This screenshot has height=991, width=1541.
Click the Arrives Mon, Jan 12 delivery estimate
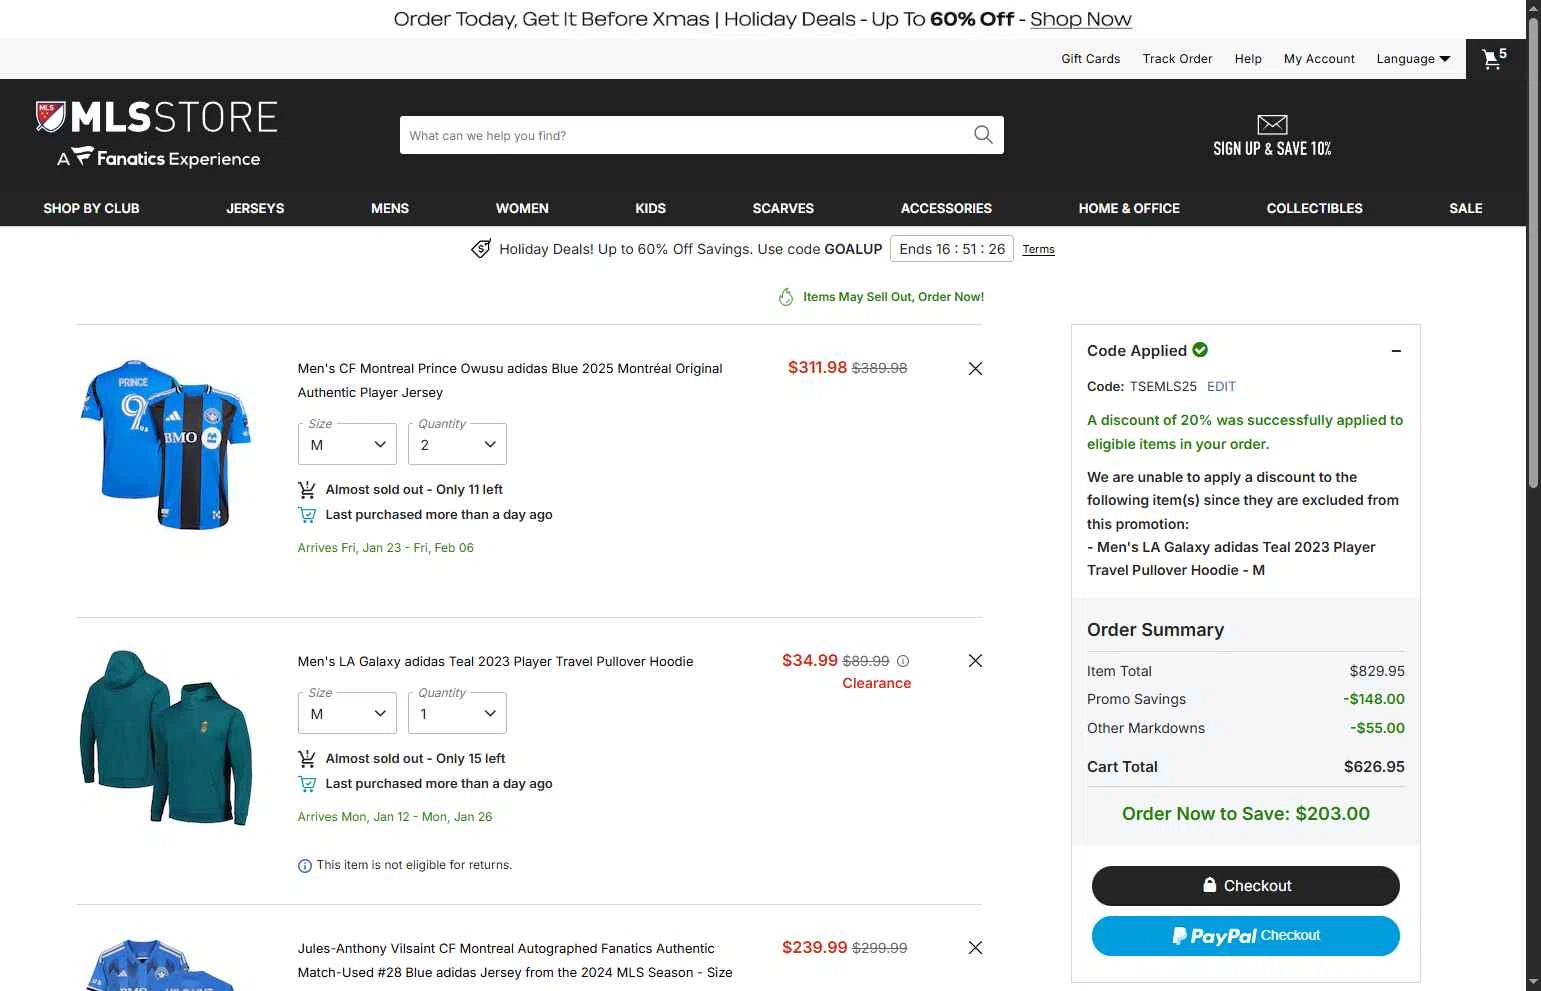[x=395, y=817]
